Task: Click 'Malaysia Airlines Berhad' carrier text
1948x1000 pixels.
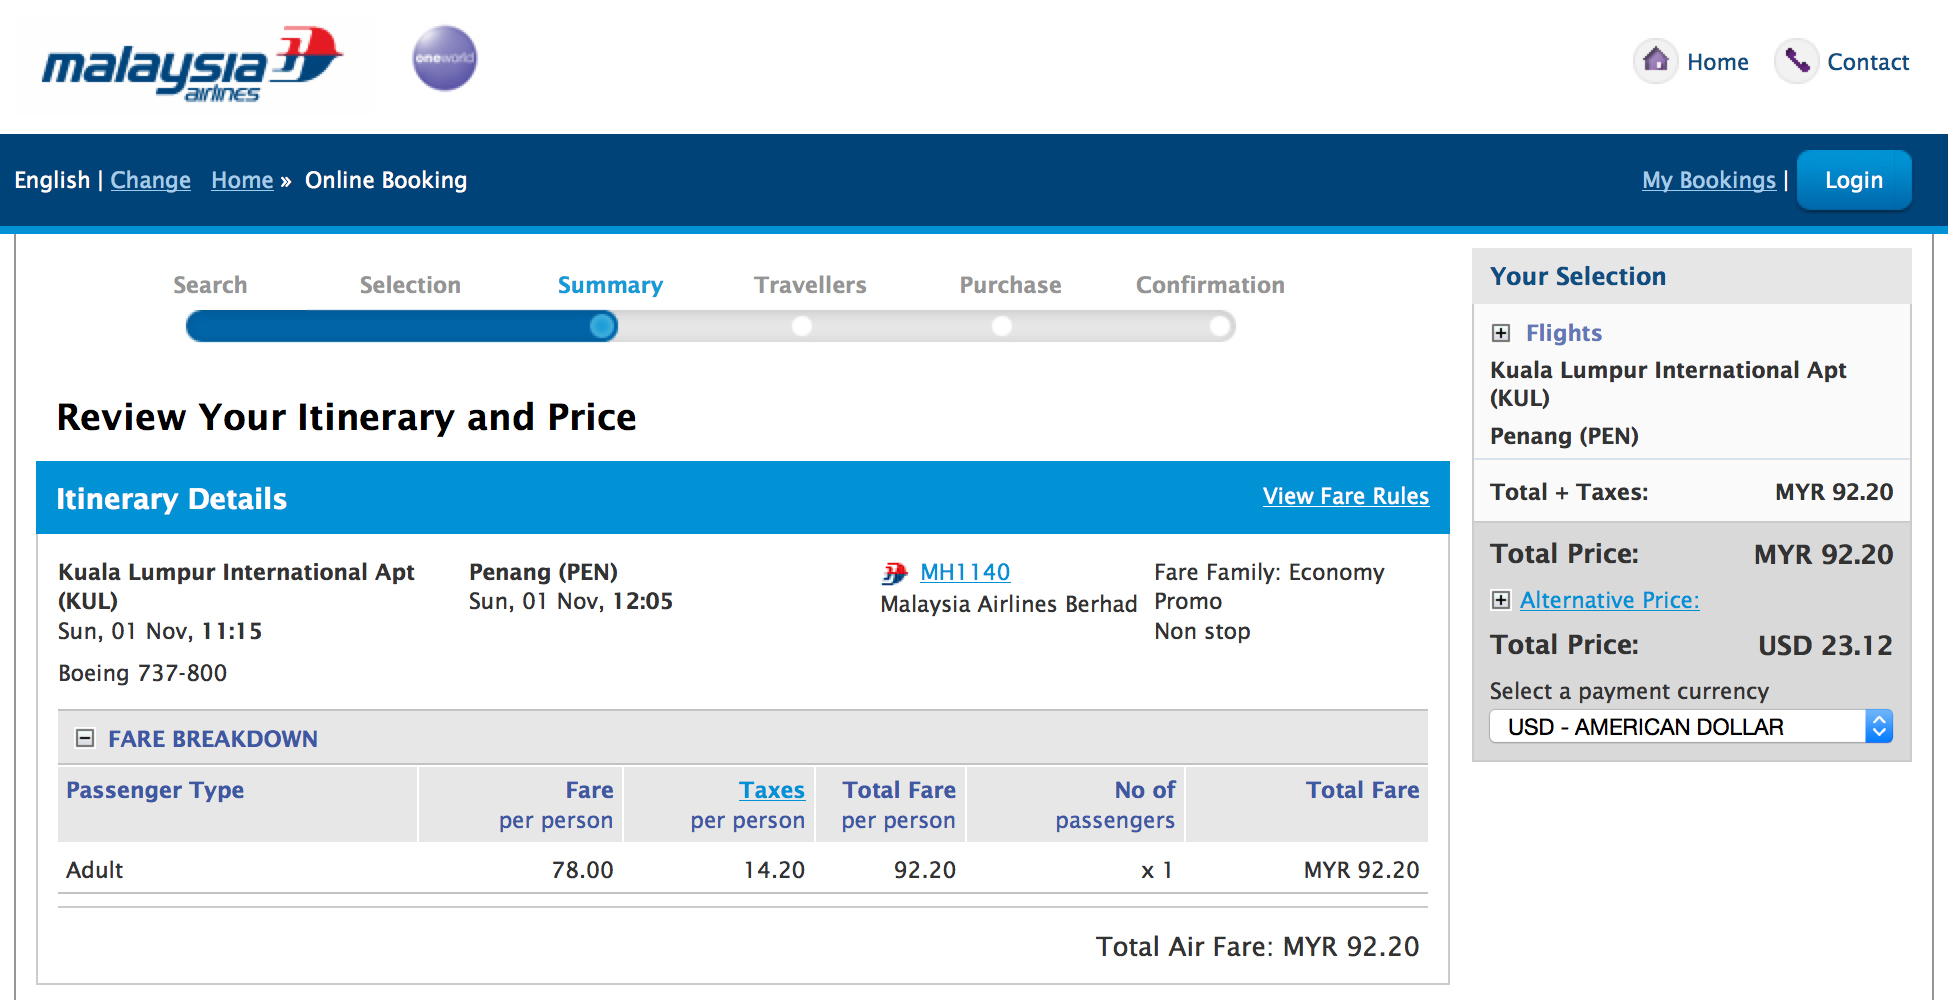Action: click(1009, 604)
